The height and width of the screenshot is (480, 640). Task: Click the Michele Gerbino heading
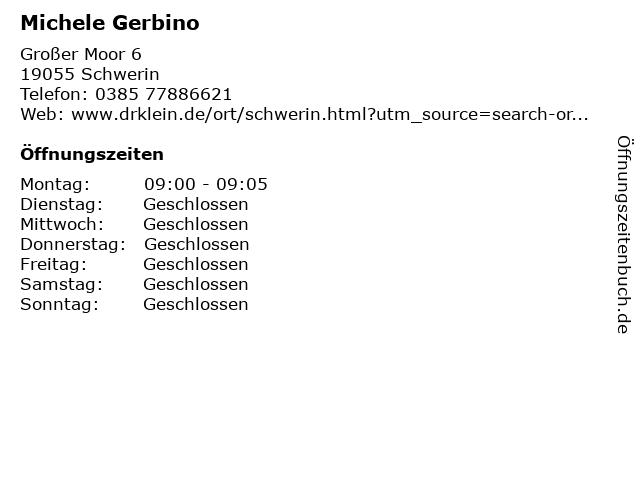click(110, 23)
